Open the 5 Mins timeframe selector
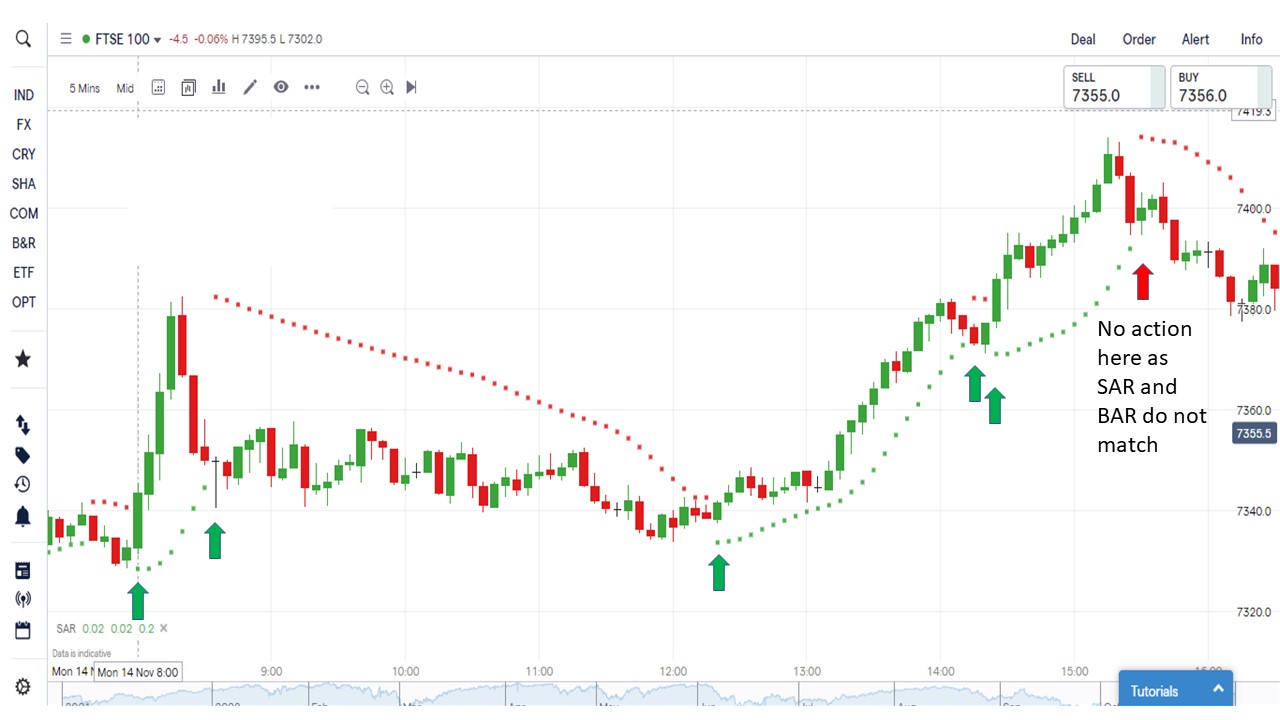 coord(85,88)
